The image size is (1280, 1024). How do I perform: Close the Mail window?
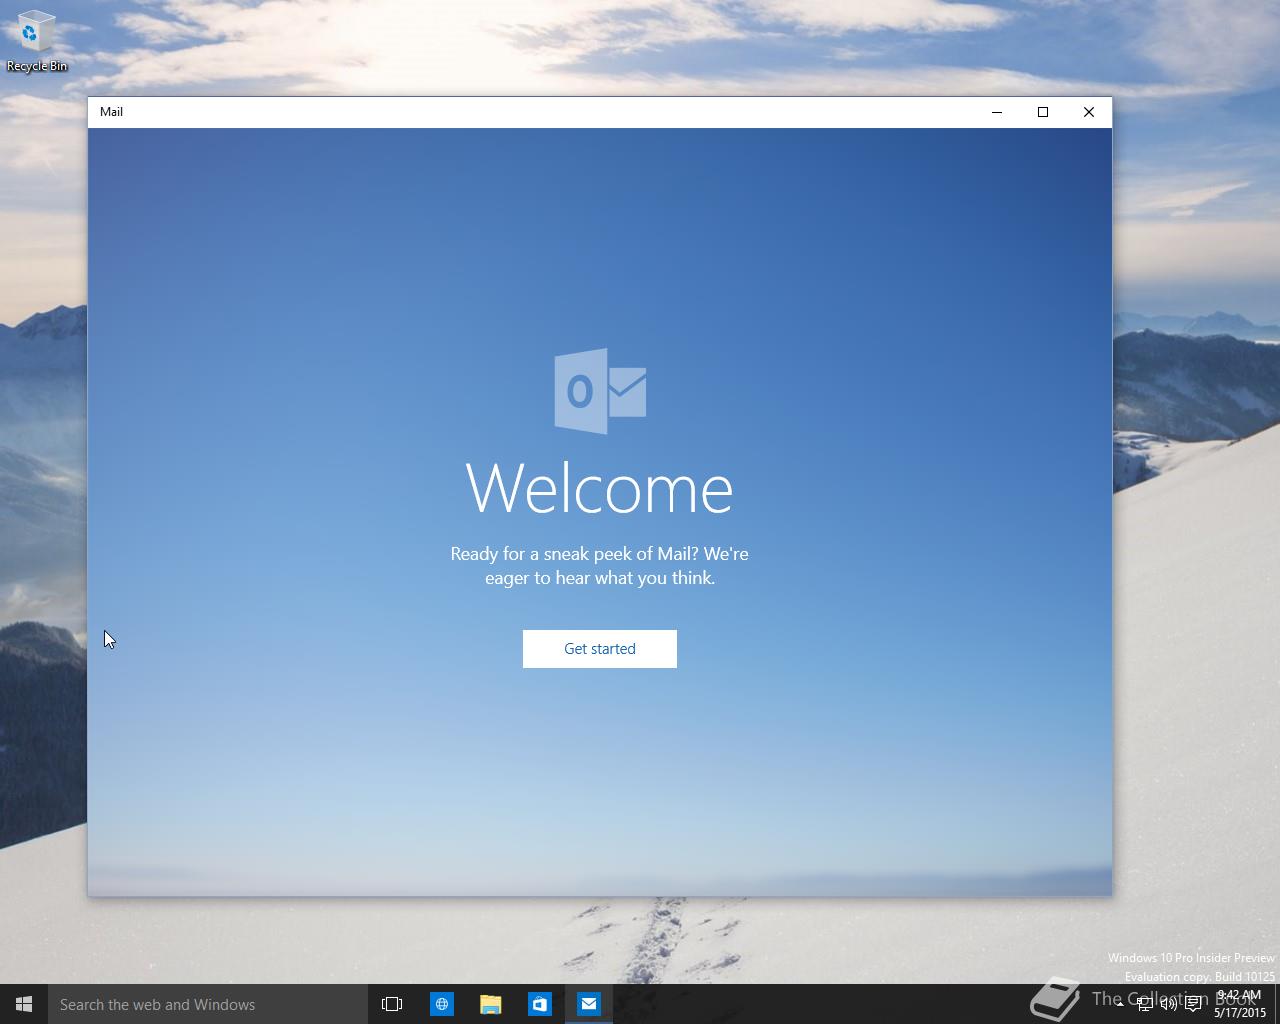tap(1089, 112)
